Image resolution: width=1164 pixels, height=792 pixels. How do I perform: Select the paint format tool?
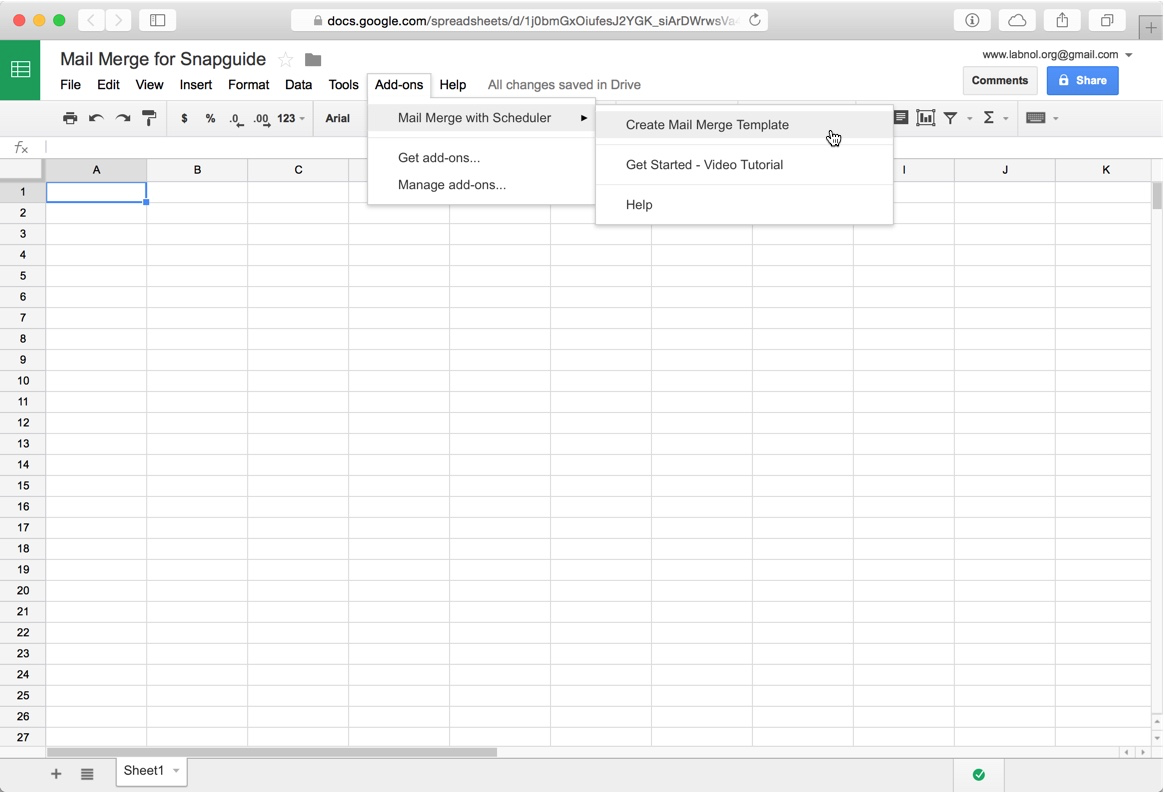(x=149, y=118)
